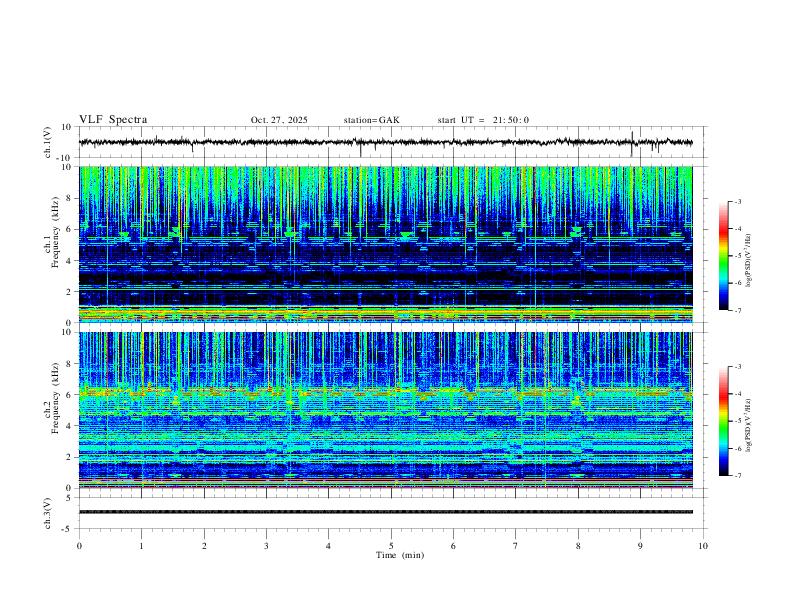Click the ch.1 'Frequency (kHz)' axis label
This screenshot has height=612, width=792.
(x=55, y=232)
